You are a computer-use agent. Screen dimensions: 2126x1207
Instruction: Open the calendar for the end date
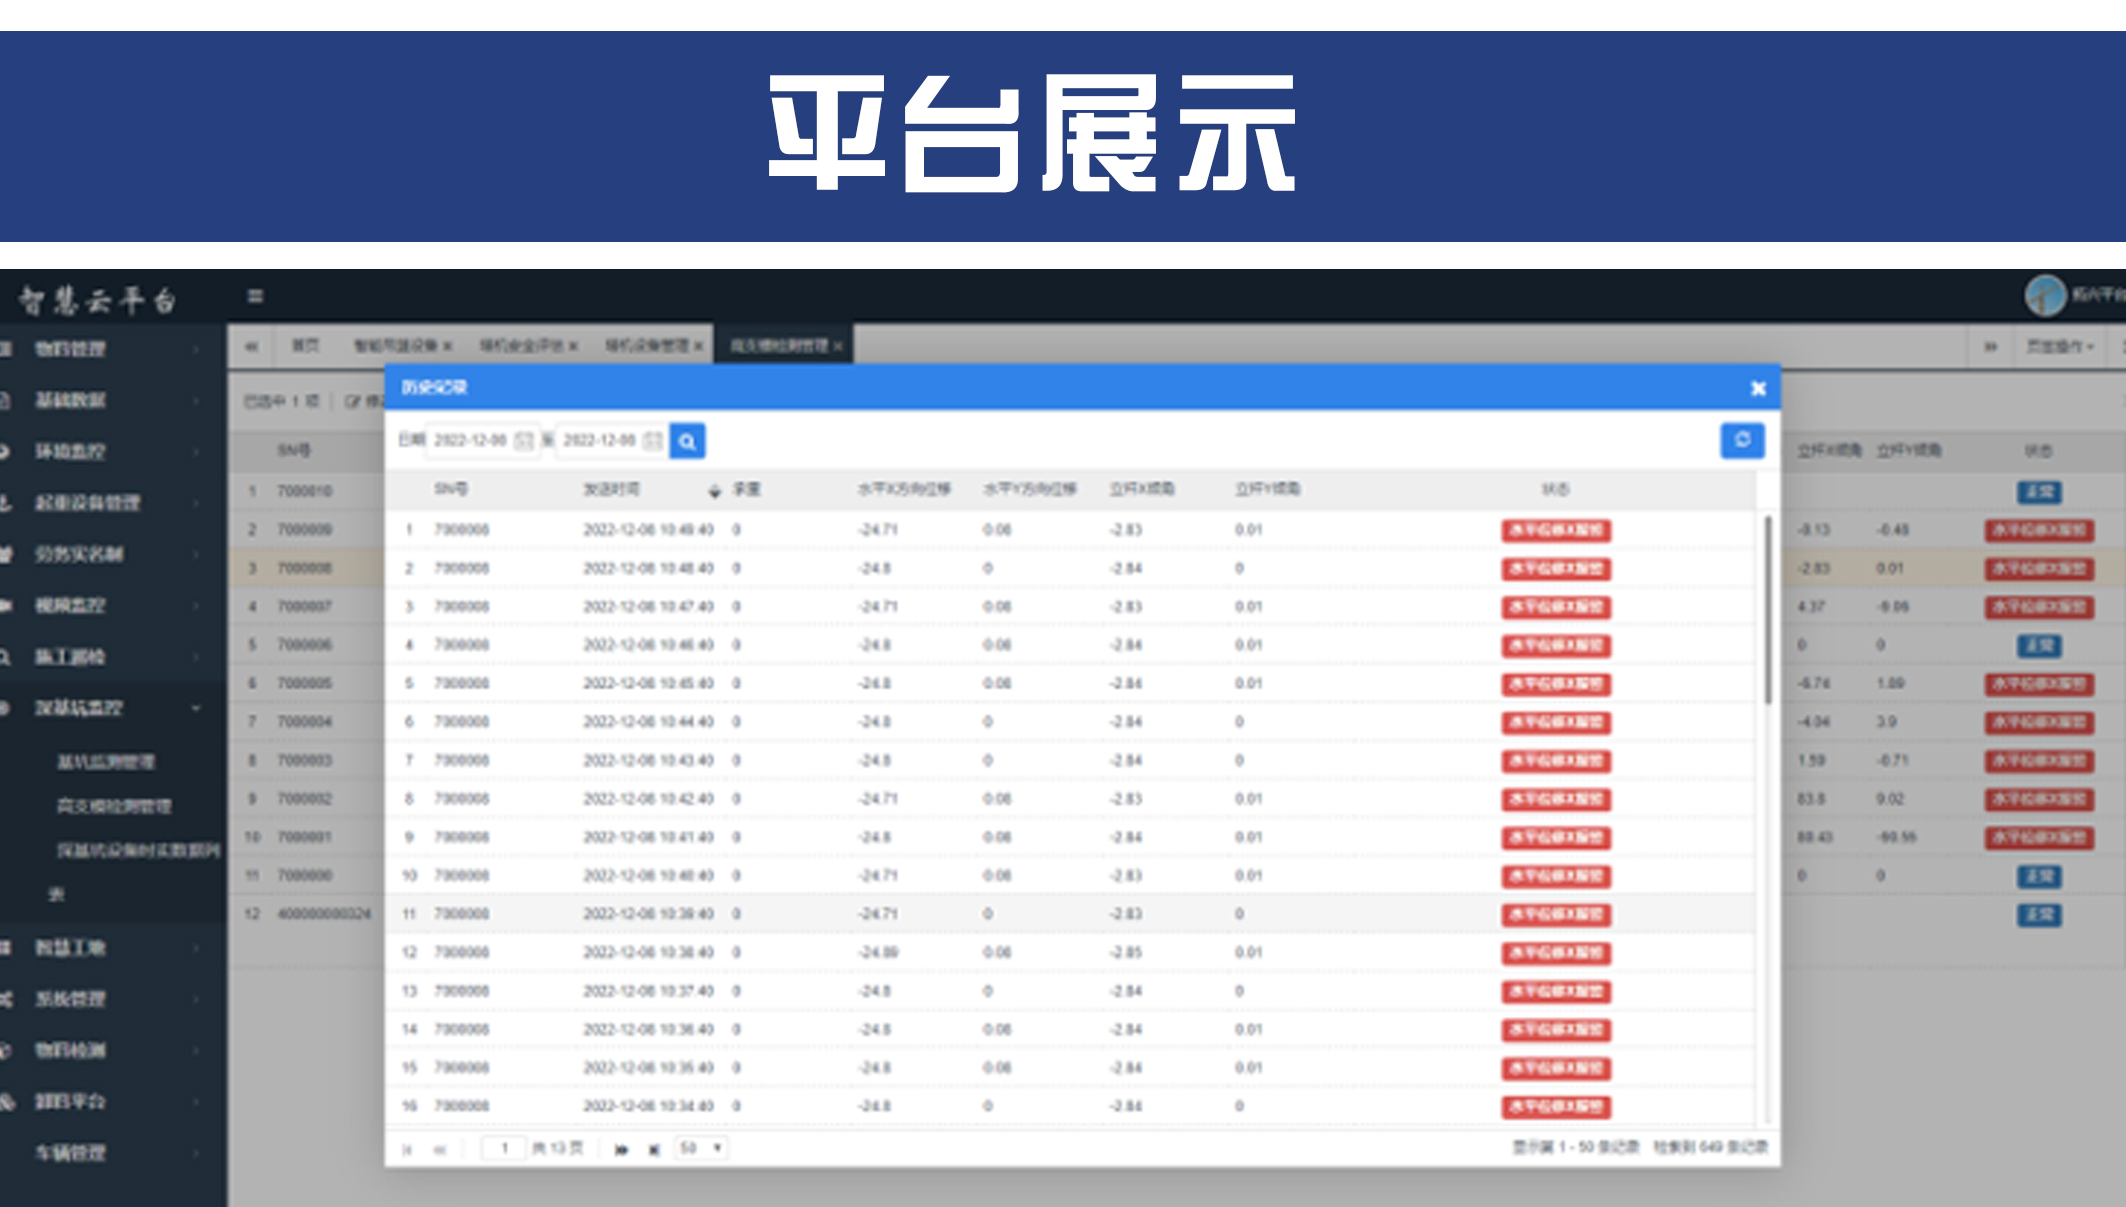[x=652, y=441]
